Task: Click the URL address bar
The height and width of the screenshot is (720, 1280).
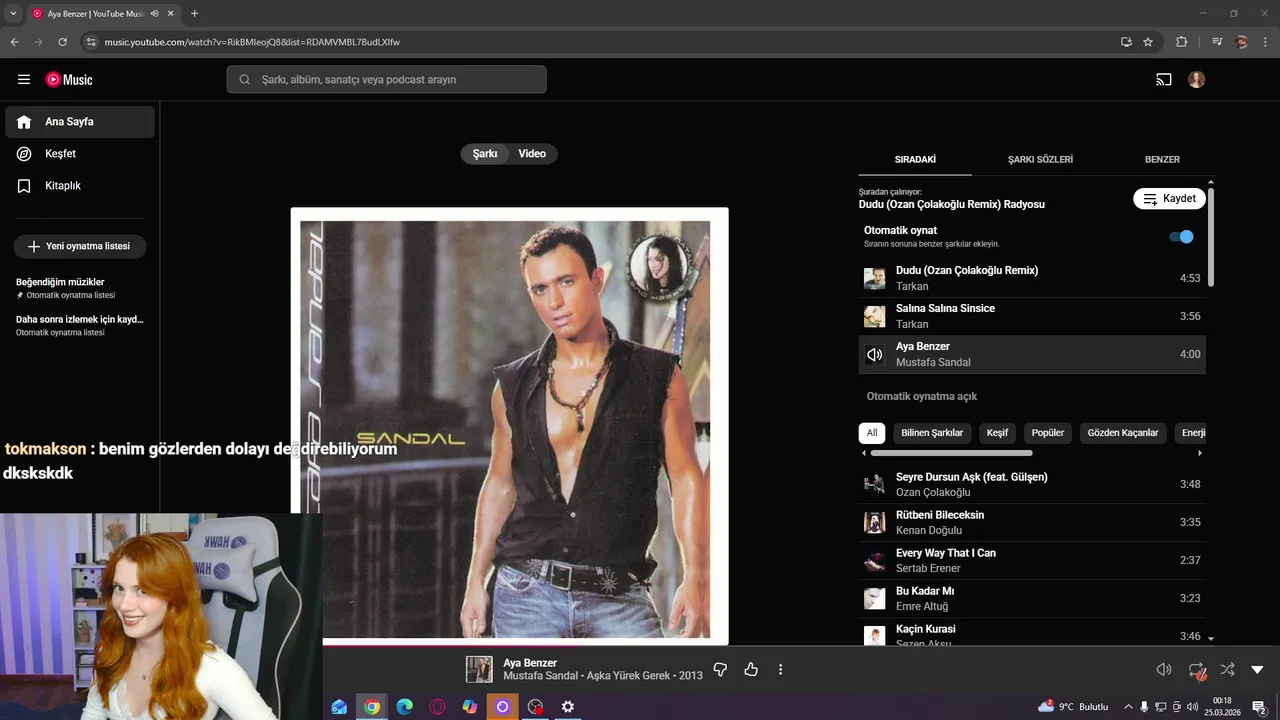Action: coord(600,42)
